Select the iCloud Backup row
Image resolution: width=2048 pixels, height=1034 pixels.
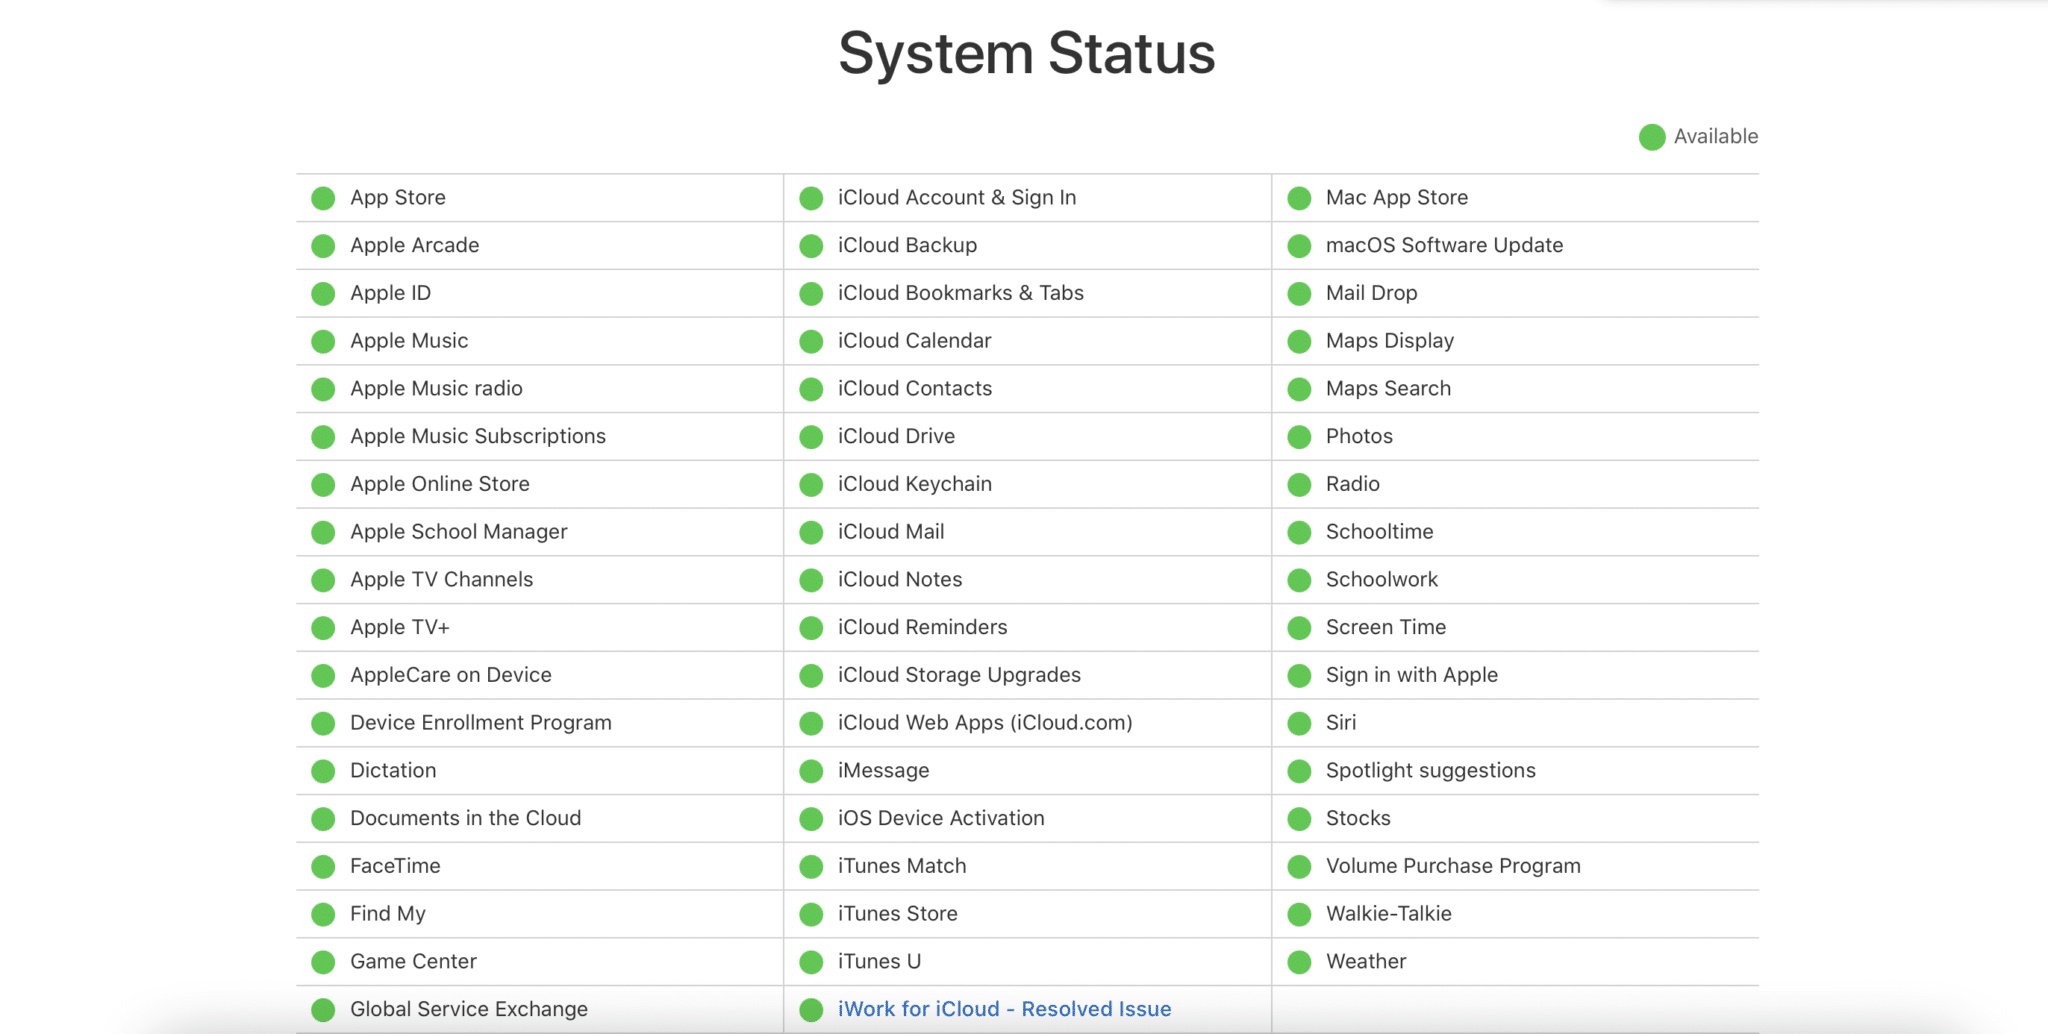(906, 245)
